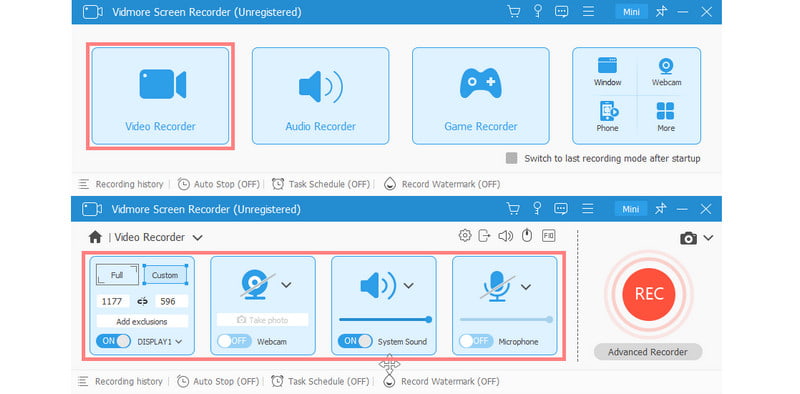Expand the Video Recorder mode dropdown

[x=197, y=238]
